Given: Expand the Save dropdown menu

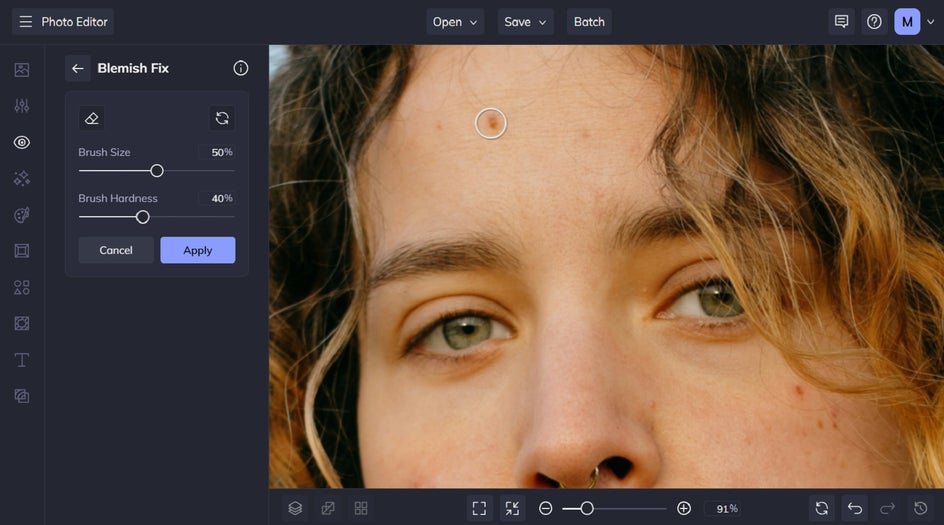Looking at the screenshot, I should point(526,22).
